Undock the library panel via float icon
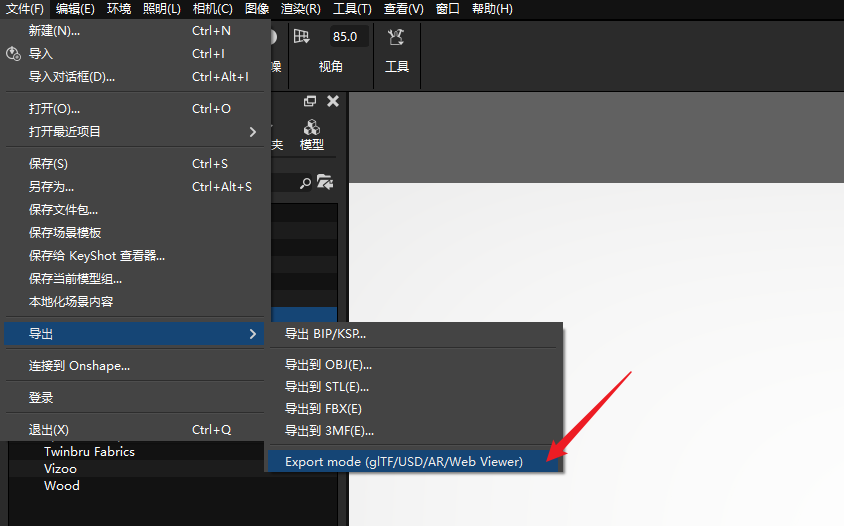This screenshot has height=526, width=844. pyautogui.click(x=310, y=101)
